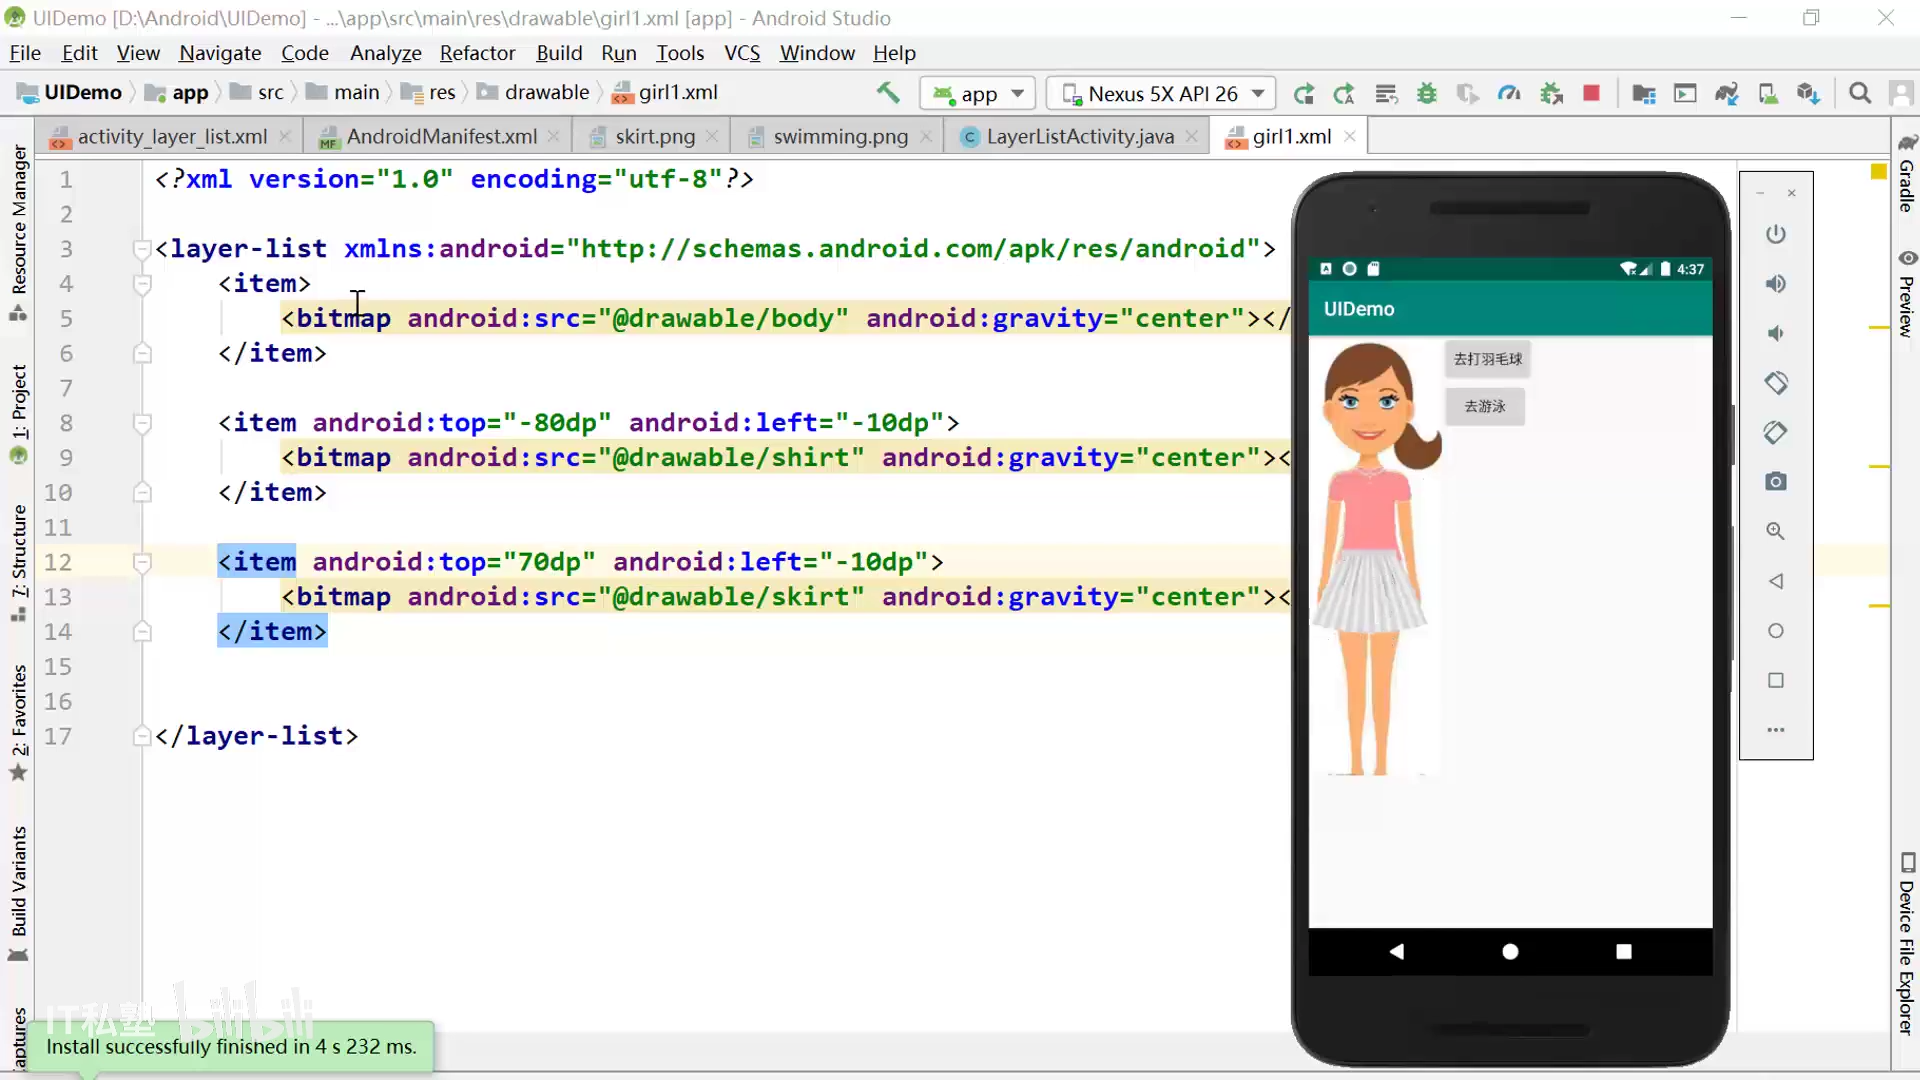This screenshot has height=1080, width=1920.
Task: Collapse the first item tag fold on line 4
Action: [142, 284]
